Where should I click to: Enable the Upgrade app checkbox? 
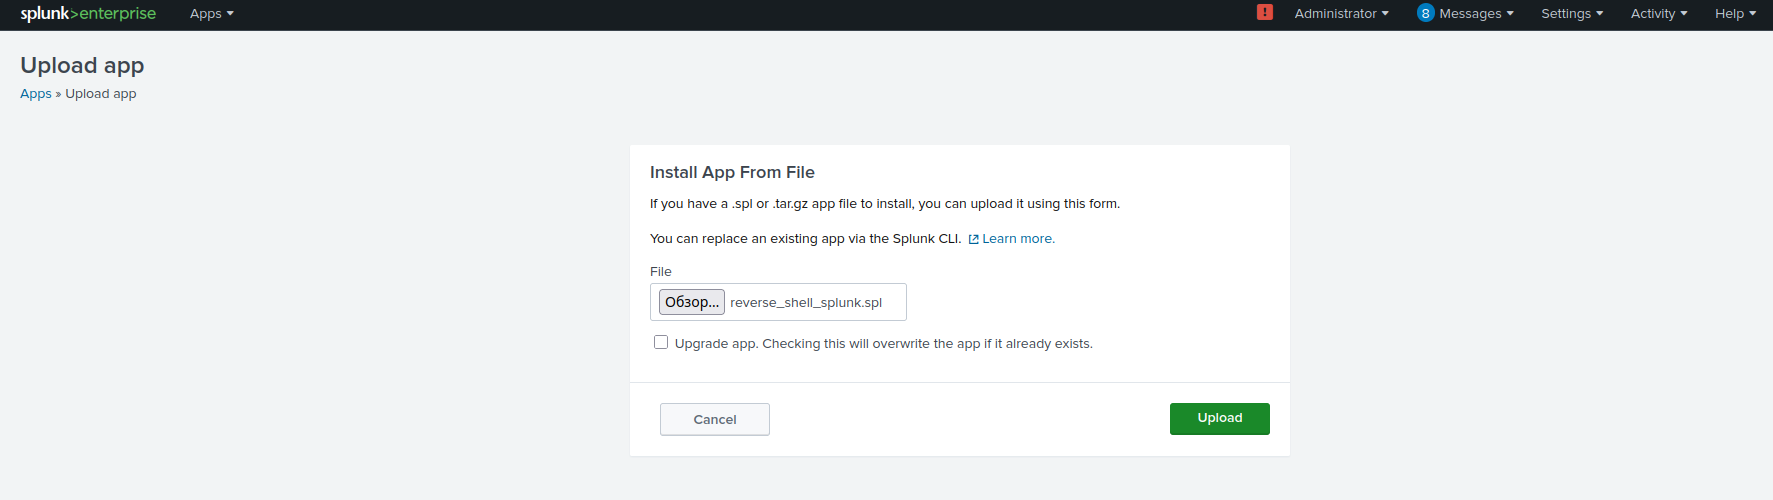661,342
